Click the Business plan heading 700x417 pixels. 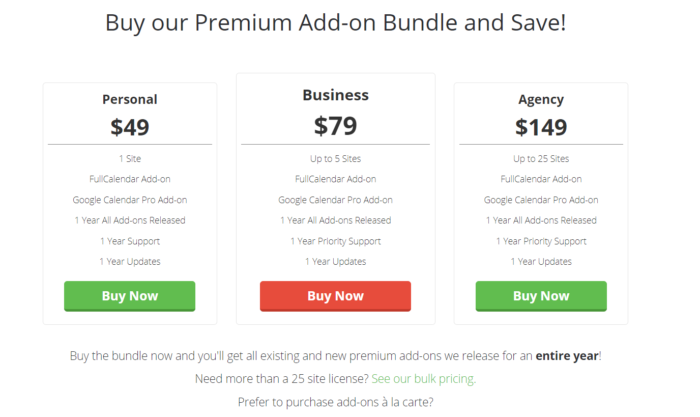coord(336,95)
